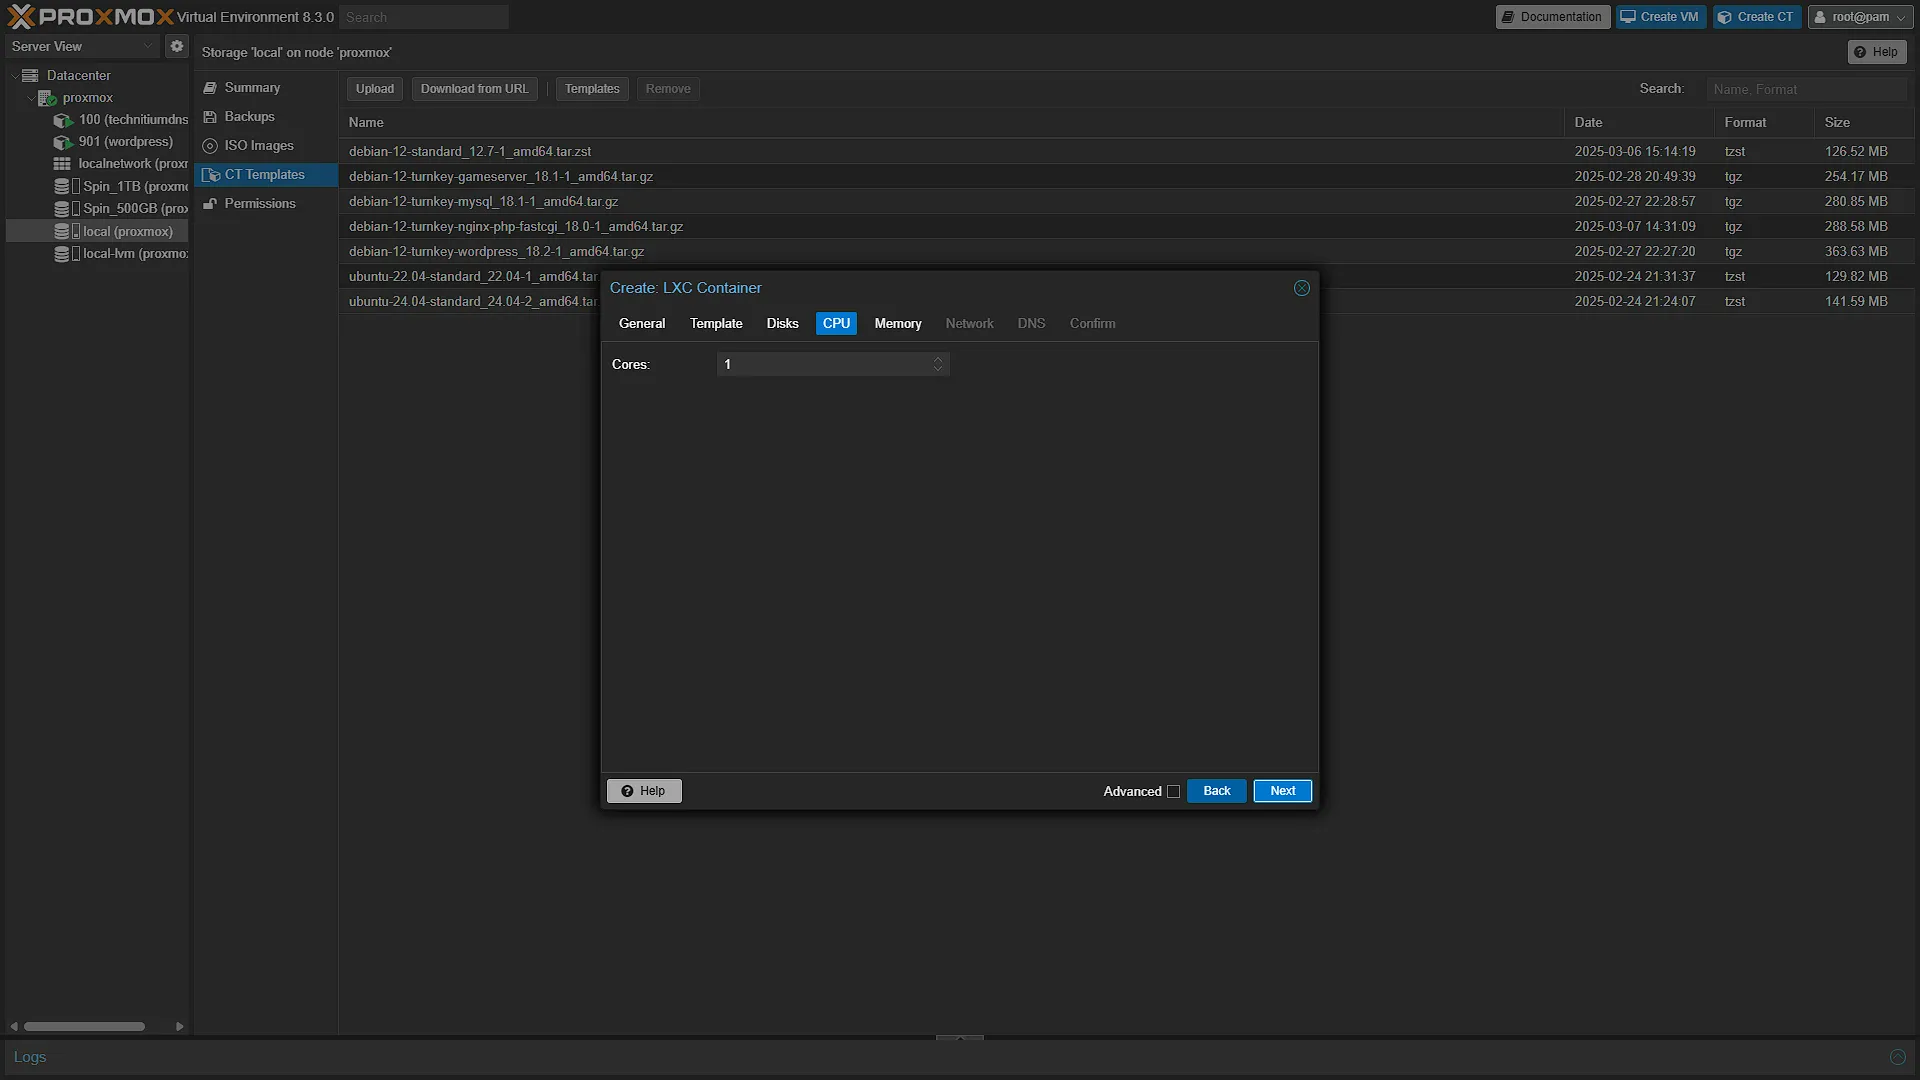Open the root@pam user menu

(x=1860, y=17)
